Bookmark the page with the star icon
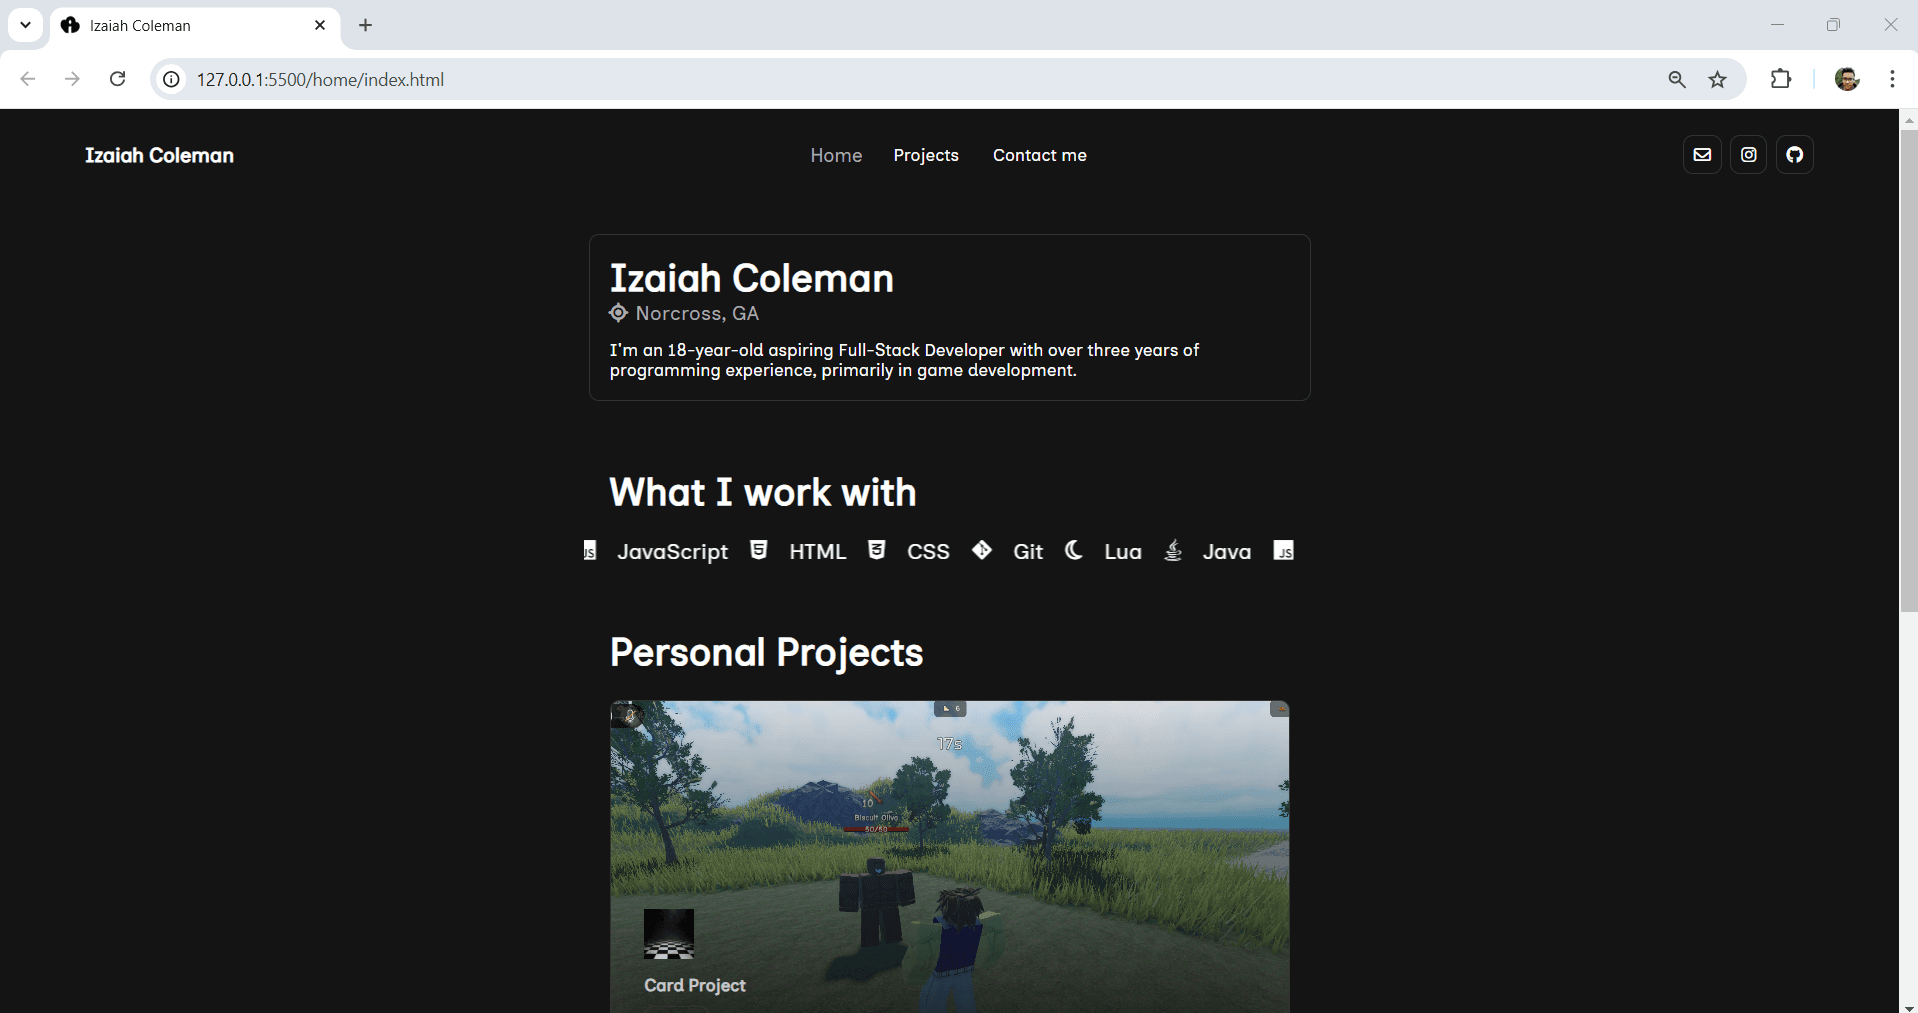1918x1013 pixels. 1718,79
